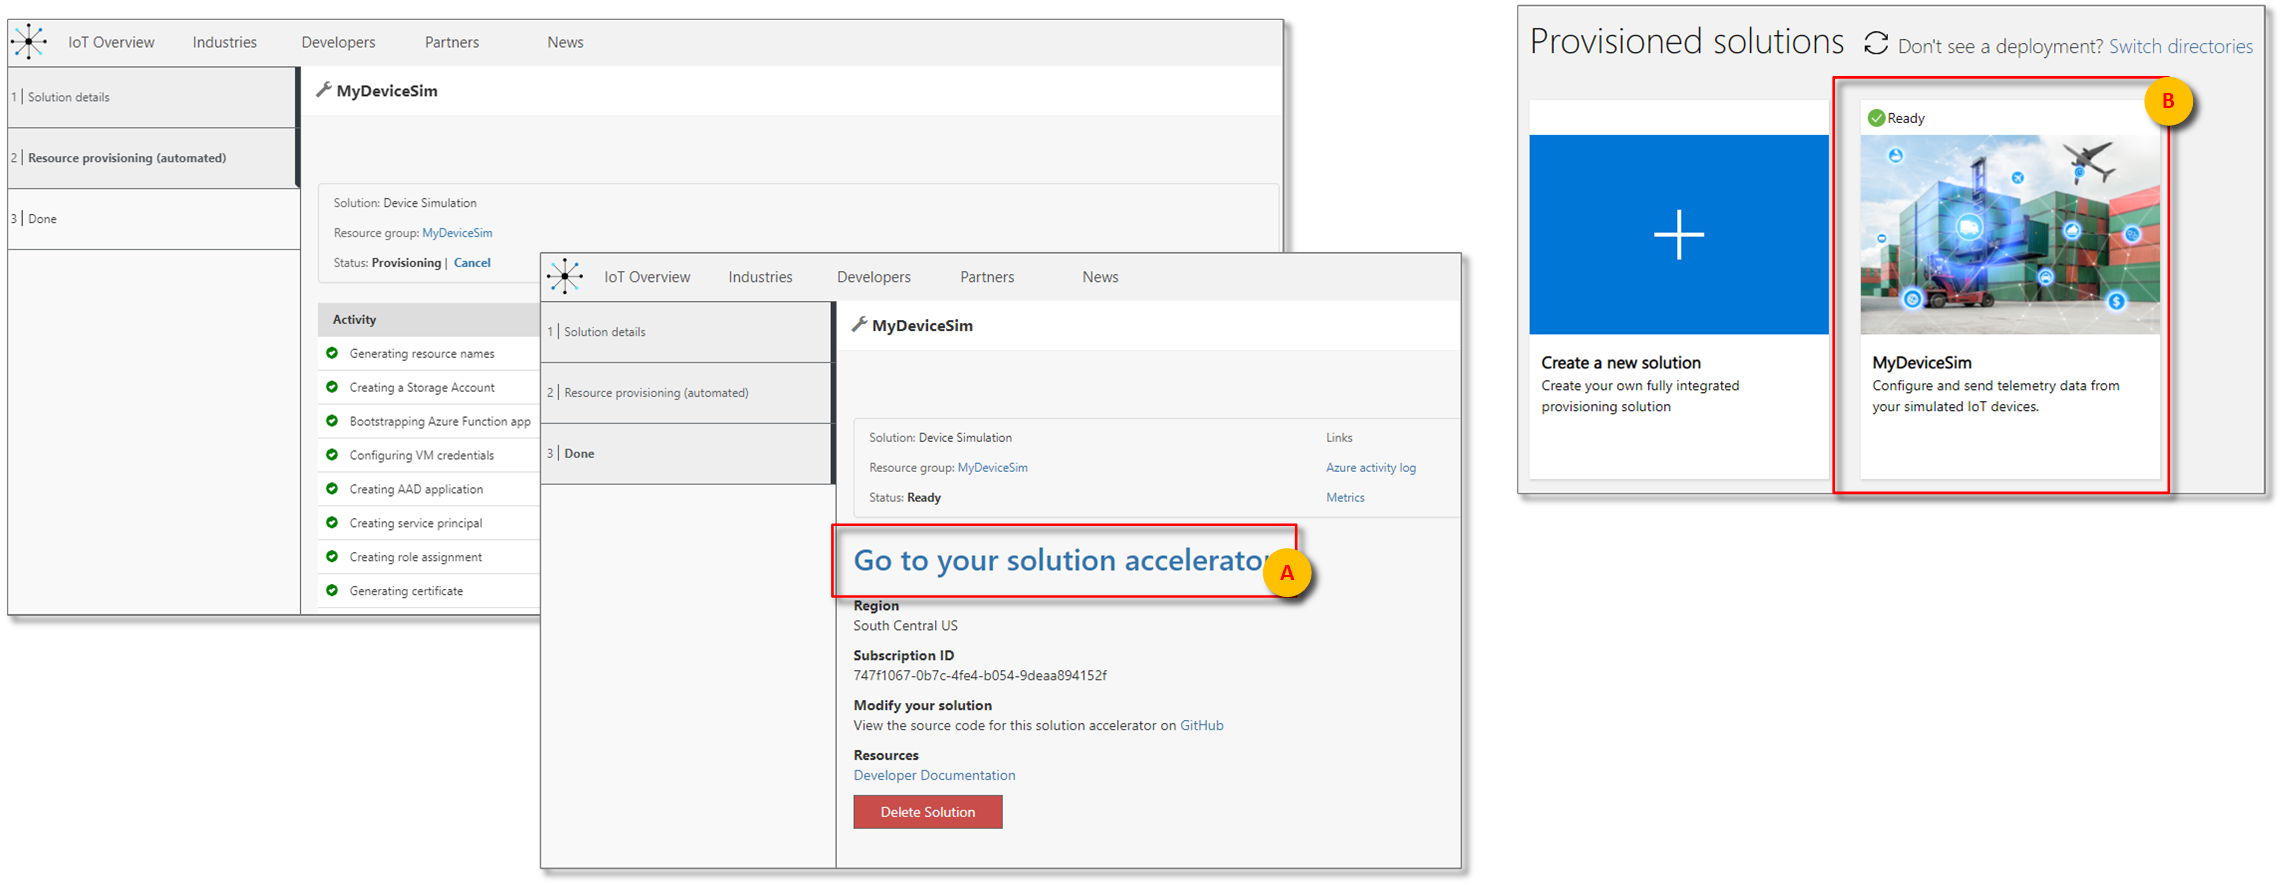Click the South Central US region text

[x=905, y=625]
